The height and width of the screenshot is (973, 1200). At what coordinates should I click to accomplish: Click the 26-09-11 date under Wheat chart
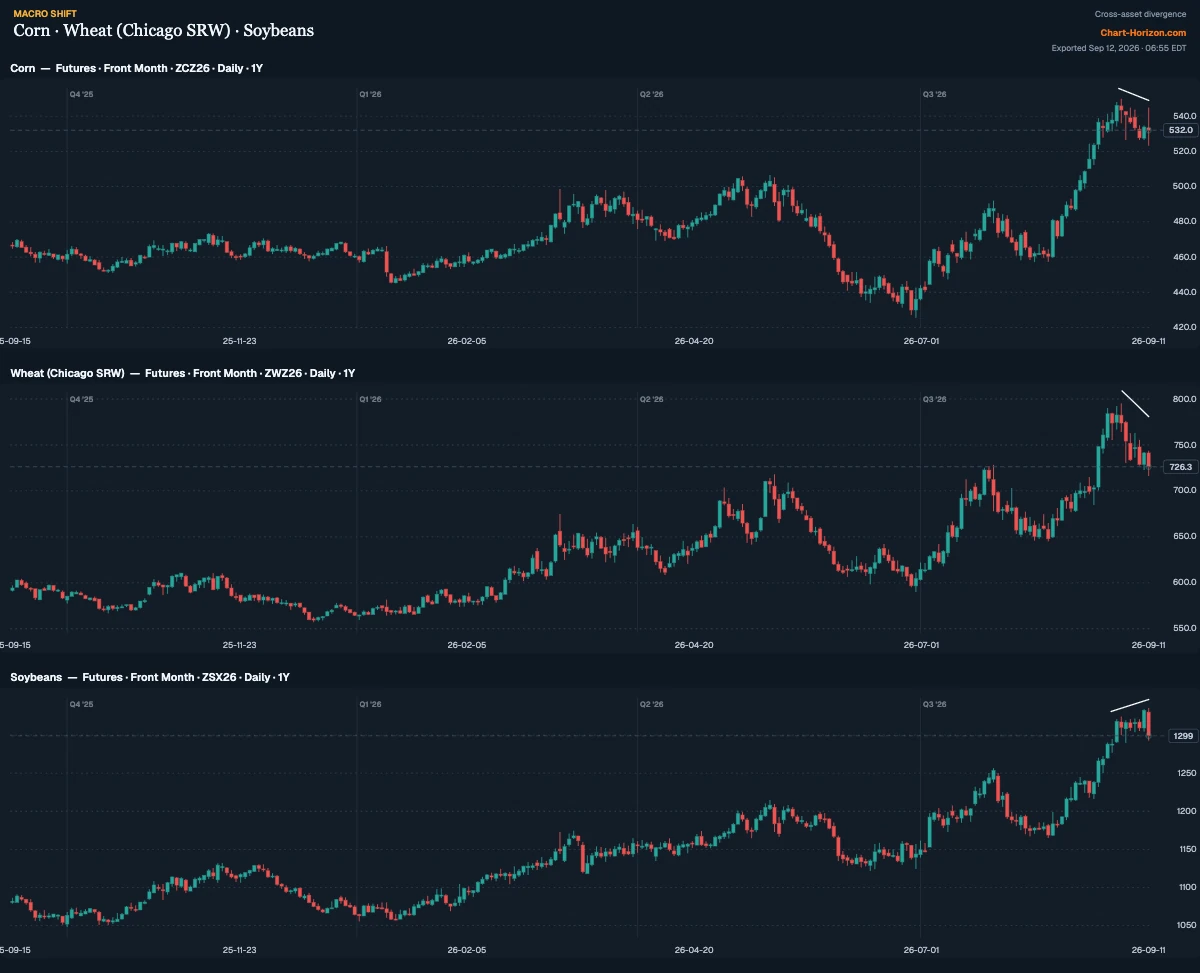click(x=1148, y=645)
